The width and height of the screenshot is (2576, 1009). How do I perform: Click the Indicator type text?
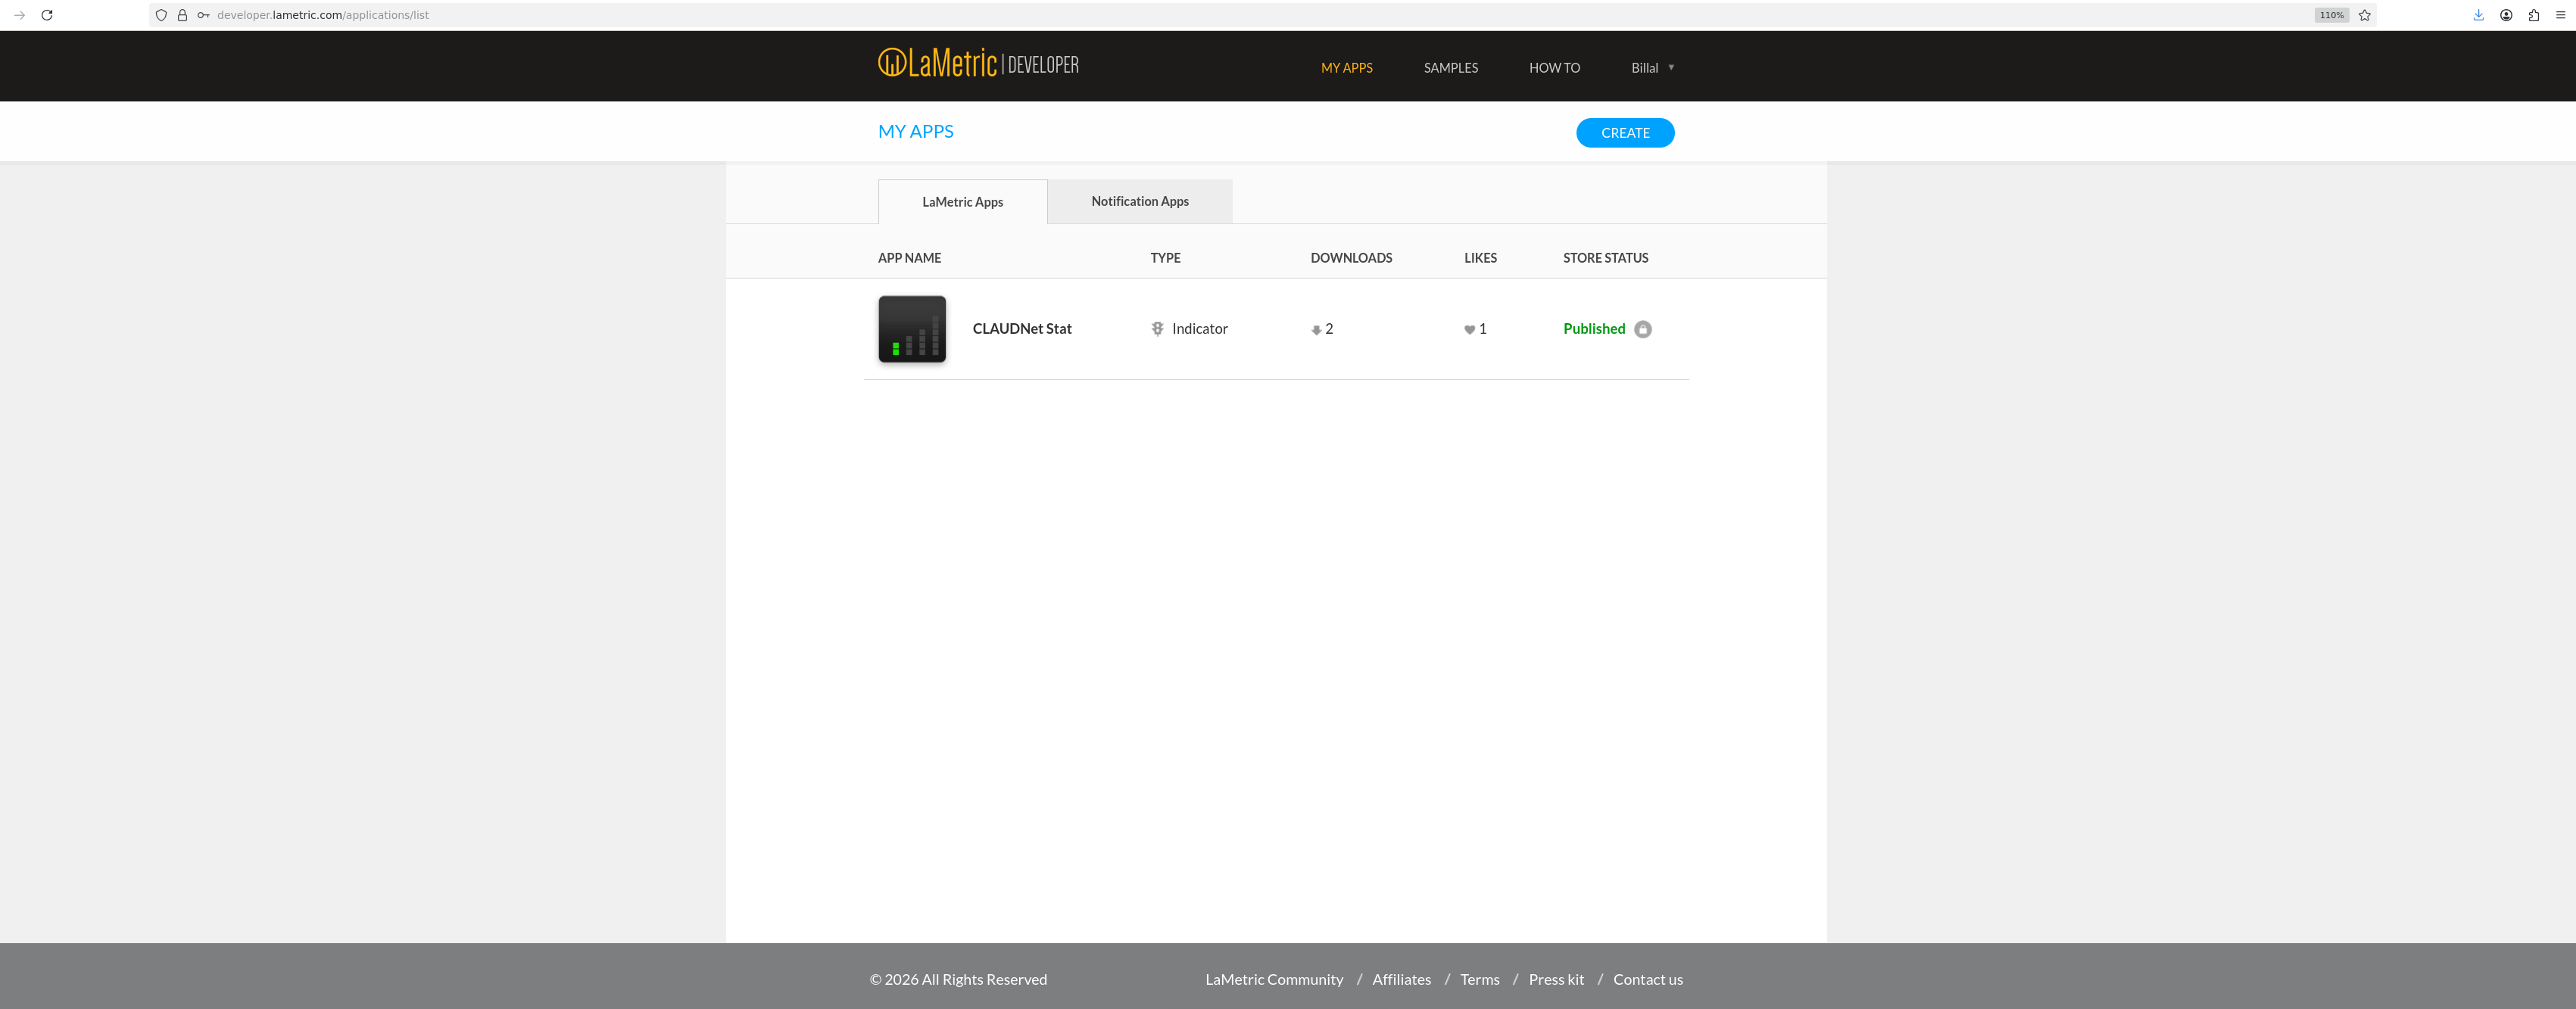tap(1199, 329)
